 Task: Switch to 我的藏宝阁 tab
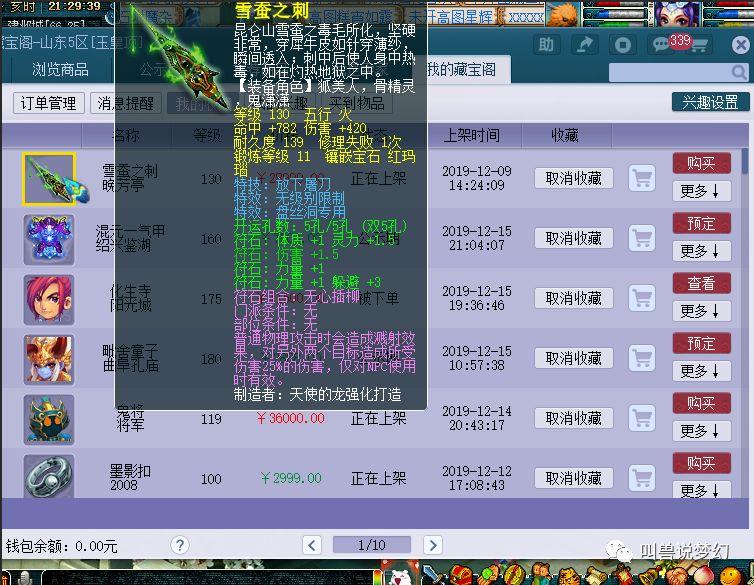tap(462, 70)
